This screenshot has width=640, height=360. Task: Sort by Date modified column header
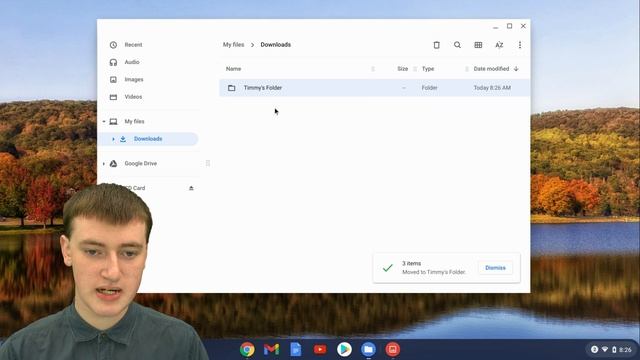click(491, 69)
